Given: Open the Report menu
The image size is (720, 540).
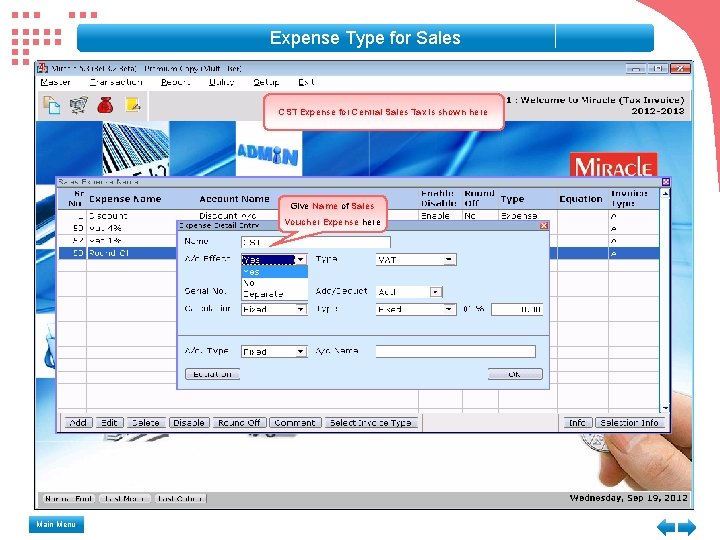Looking at the screenshot, I should 175,82.
